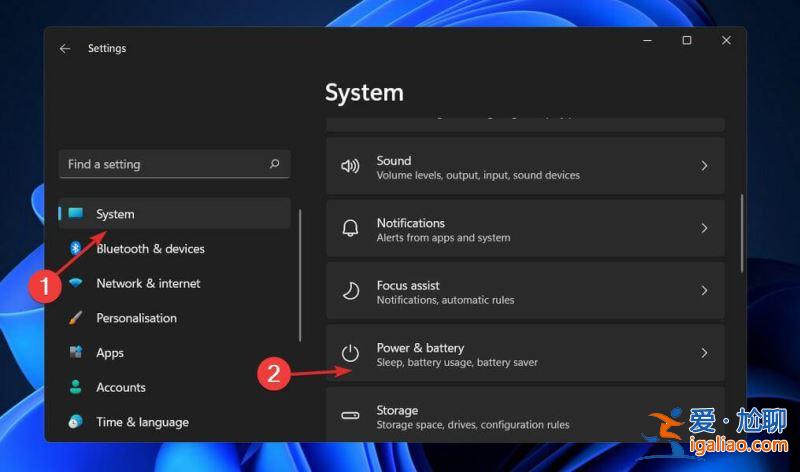Click the System page heading

tap(364, 93)
